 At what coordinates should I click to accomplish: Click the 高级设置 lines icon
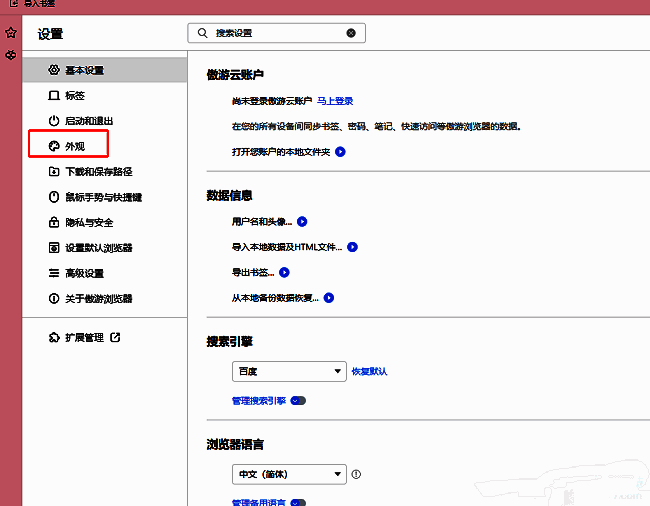tap(54, 273)
